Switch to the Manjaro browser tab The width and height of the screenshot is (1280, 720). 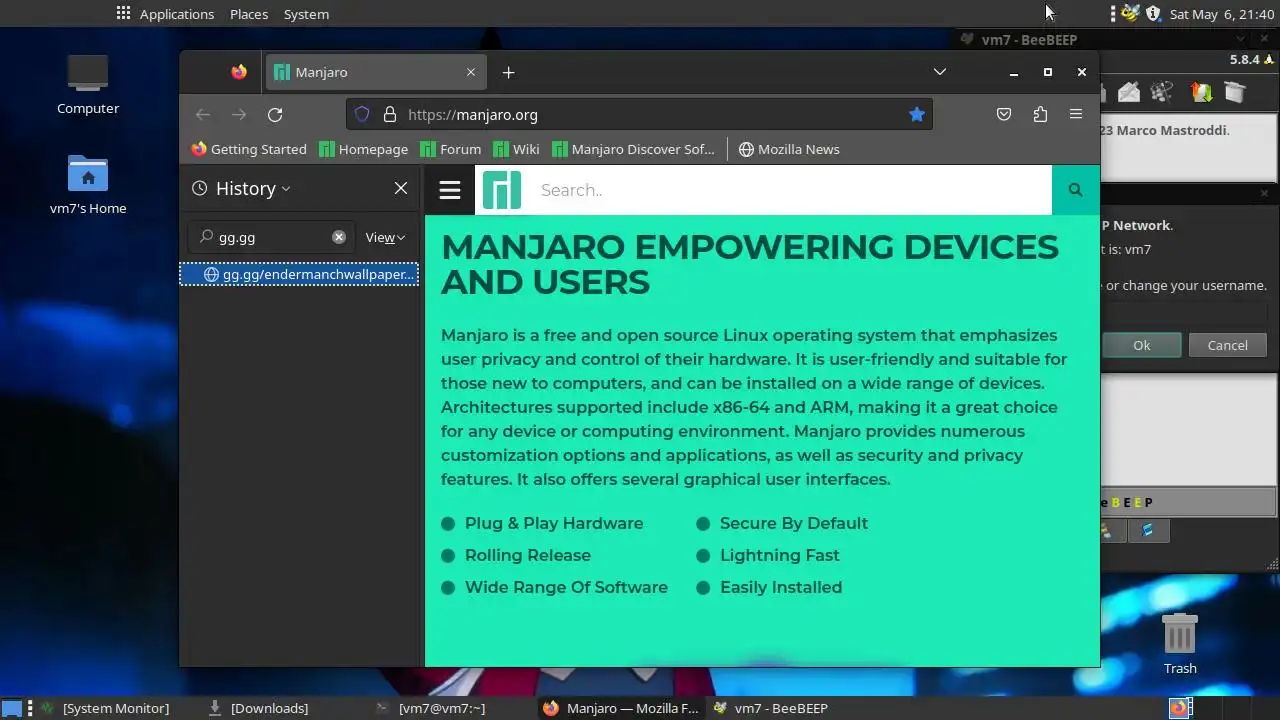tap(376, 72)
